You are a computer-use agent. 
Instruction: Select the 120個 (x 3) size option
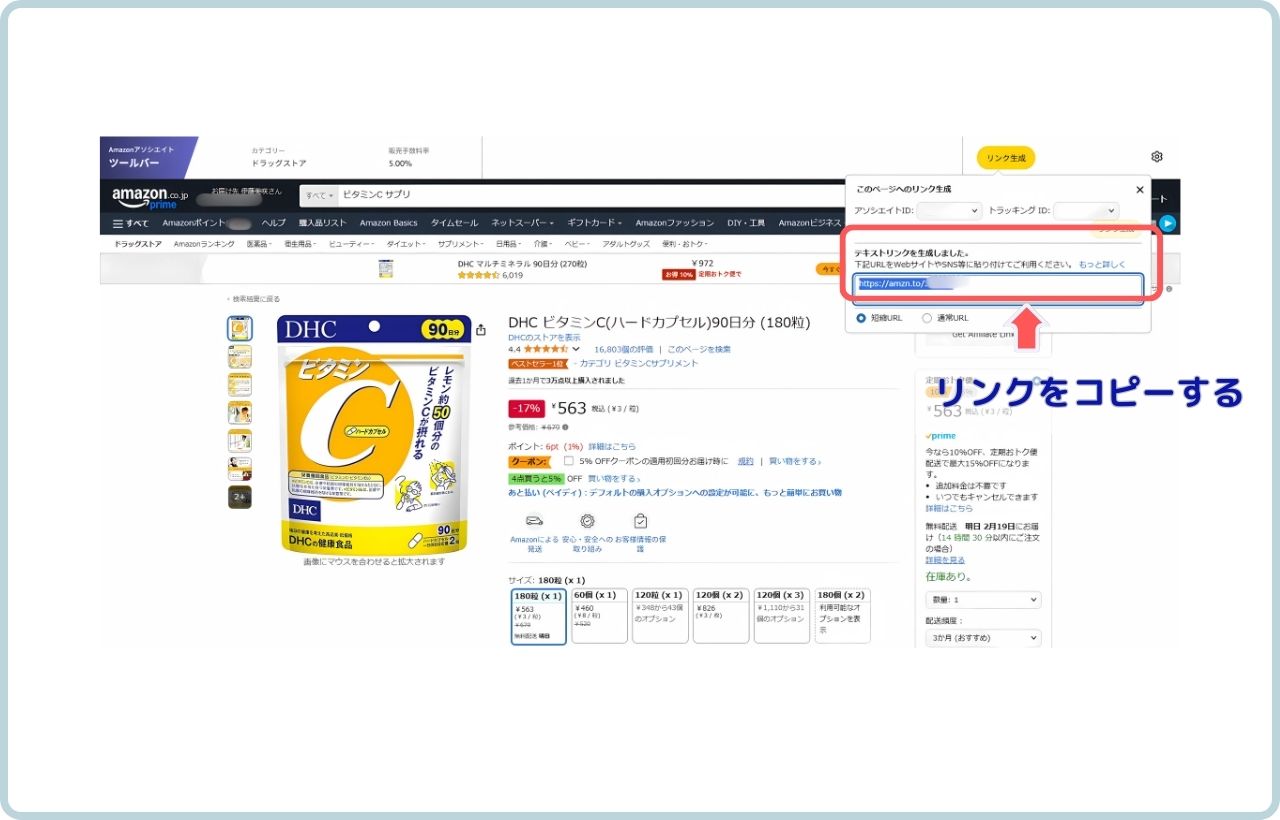pos(781,616)
